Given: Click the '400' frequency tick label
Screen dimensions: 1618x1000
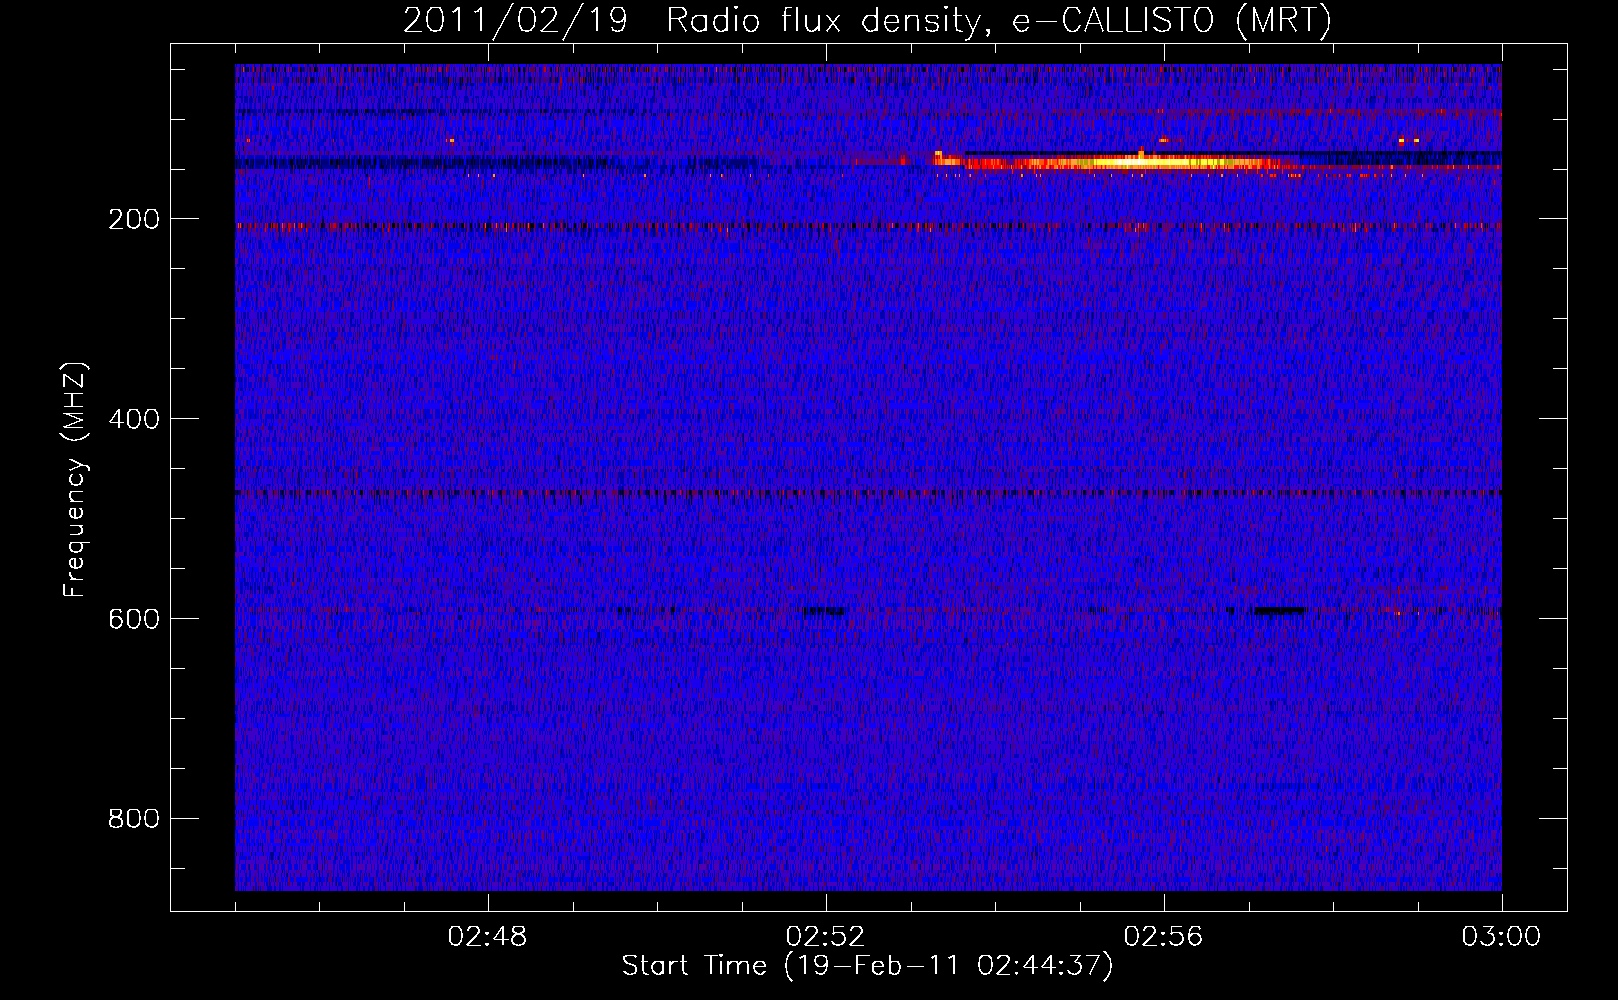Looking at the screenshot, I should [x=134, y=419].
